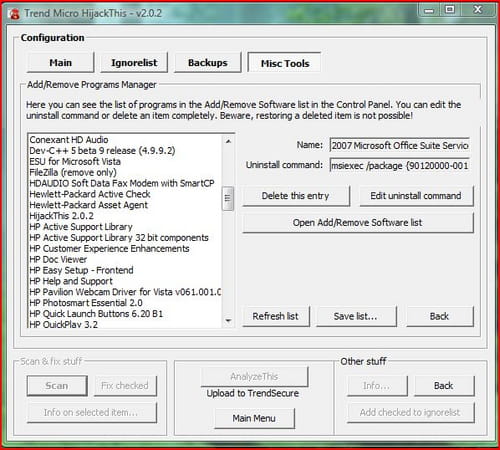Select the Misc Tools tab
Screen dimensions: 500x450
[x=285, y=63]
